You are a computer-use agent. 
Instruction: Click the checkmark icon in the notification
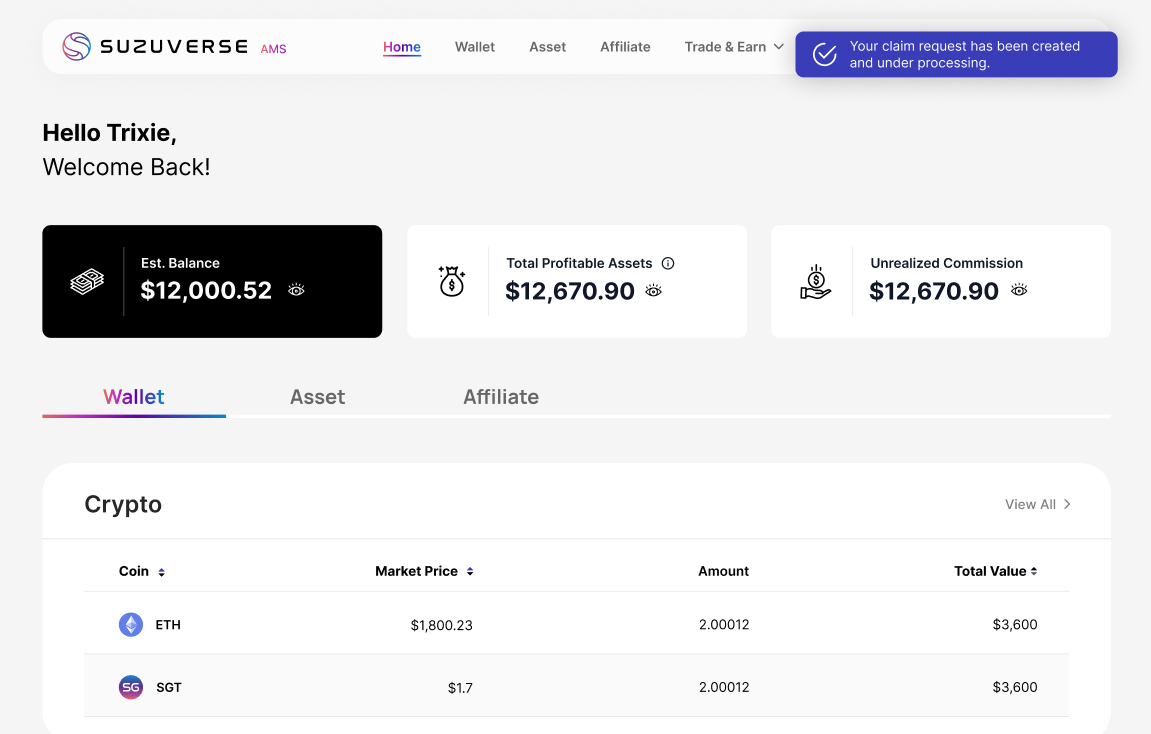pyautogui.click(x=824, y=54)
